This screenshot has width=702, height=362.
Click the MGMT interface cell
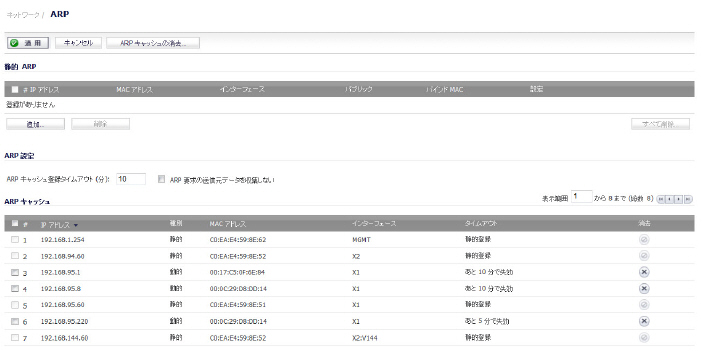point(361,240)
